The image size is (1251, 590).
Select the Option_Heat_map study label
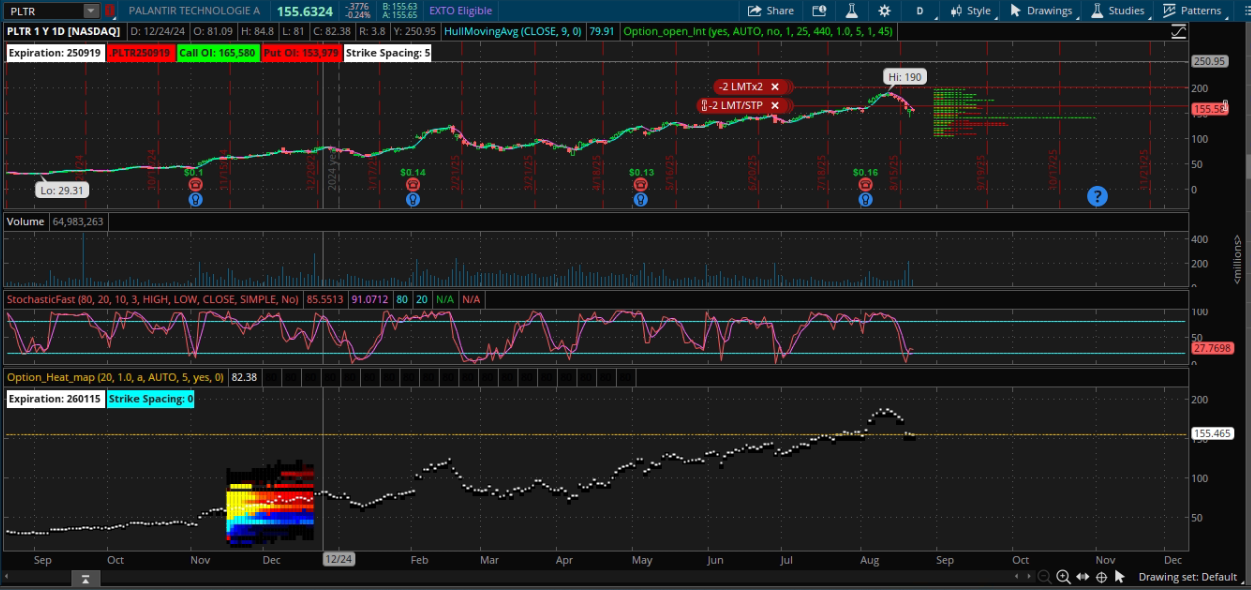(x=115, y=377)
